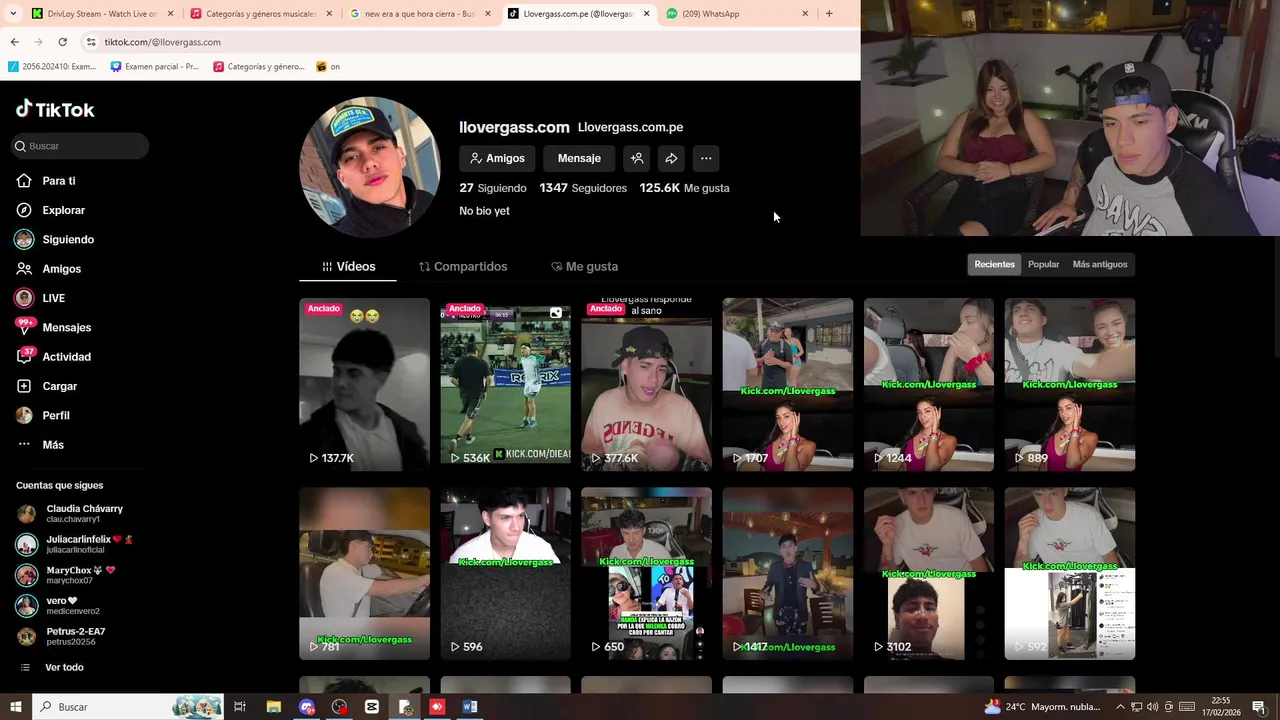
Task: View the 27 Siguiendo list
Action: click(493, 188)
